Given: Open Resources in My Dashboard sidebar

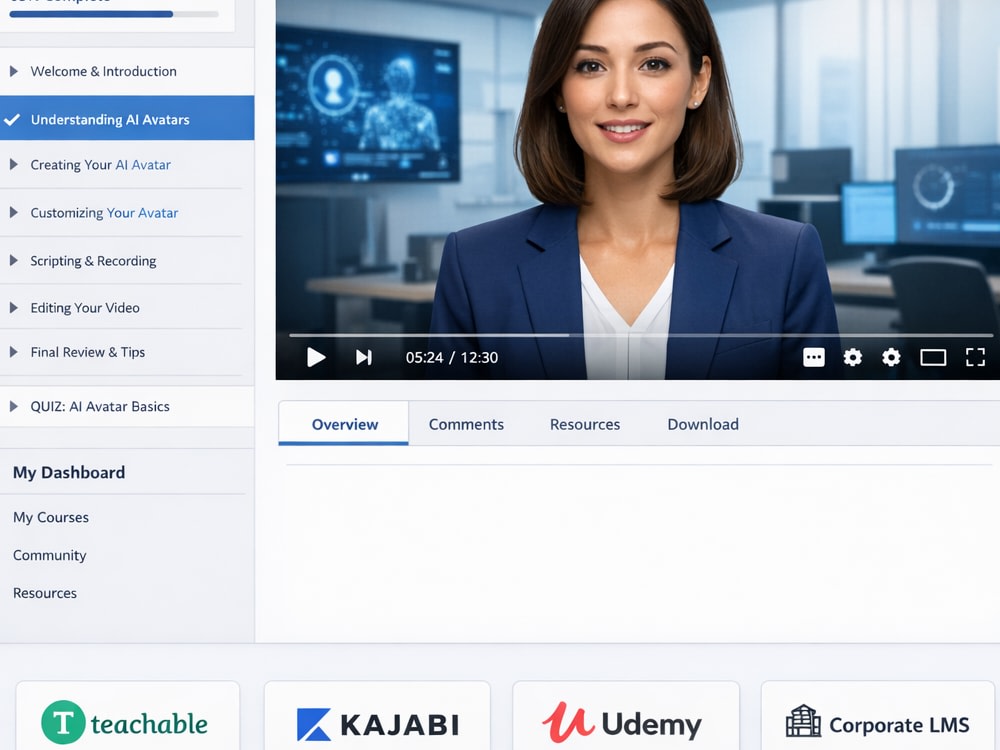Looking at the screenshot, I should [45, 593].
